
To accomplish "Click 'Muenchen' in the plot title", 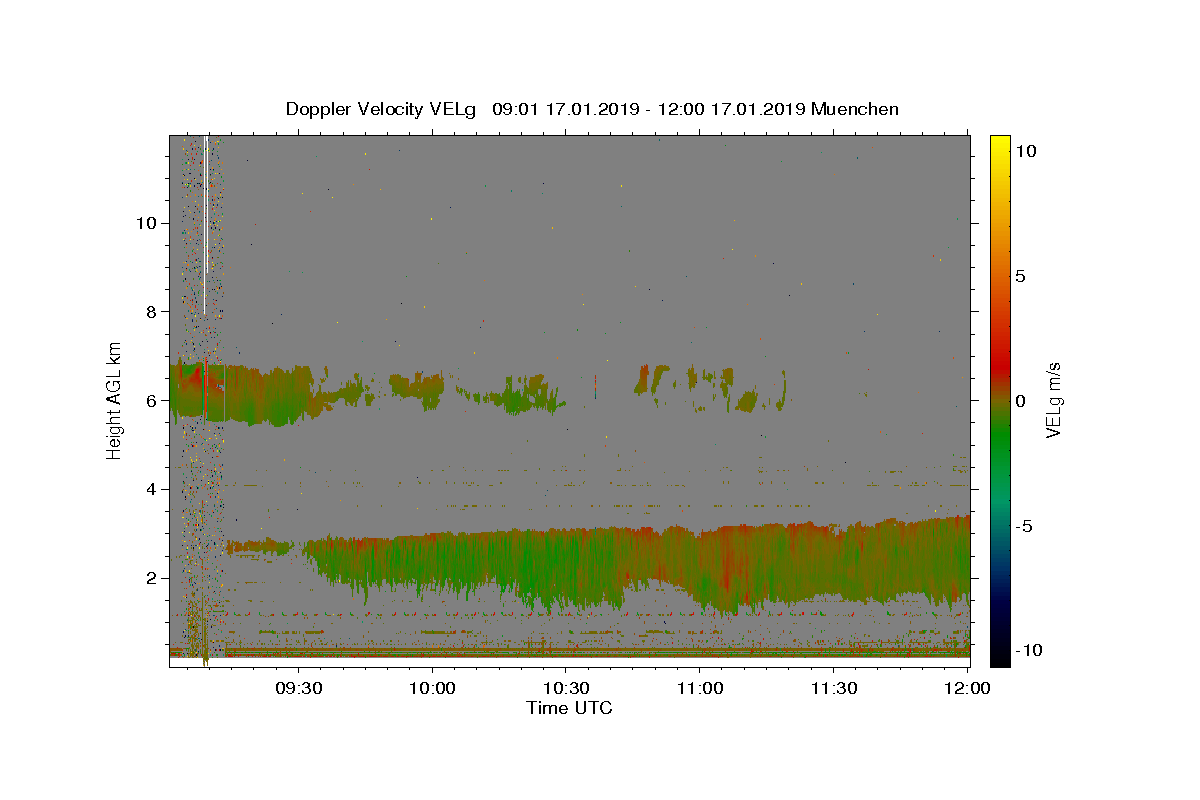I will click(855, 109).
